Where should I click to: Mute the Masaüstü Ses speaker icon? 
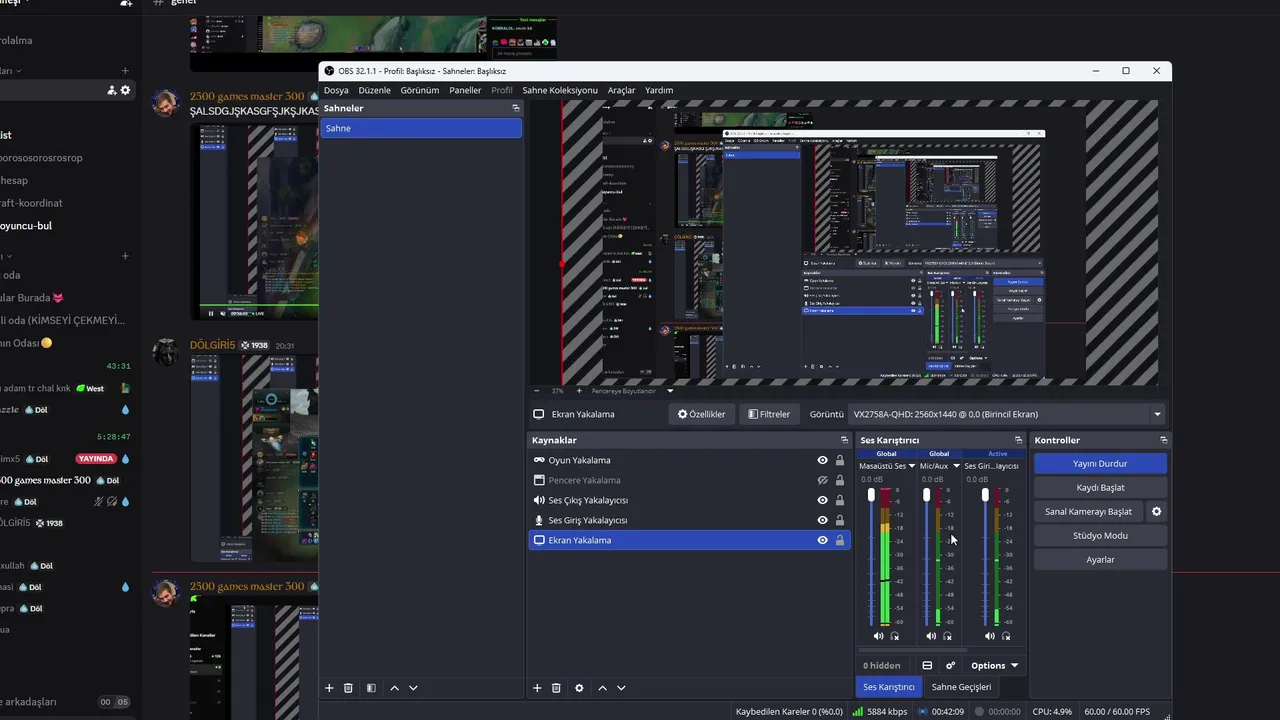(878, 636)
